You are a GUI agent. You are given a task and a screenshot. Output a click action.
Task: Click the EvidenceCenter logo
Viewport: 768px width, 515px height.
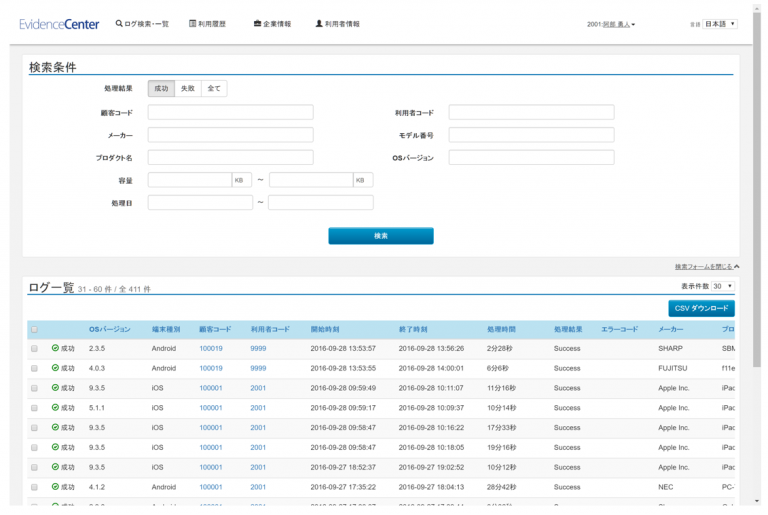click(x=59, y=24)
